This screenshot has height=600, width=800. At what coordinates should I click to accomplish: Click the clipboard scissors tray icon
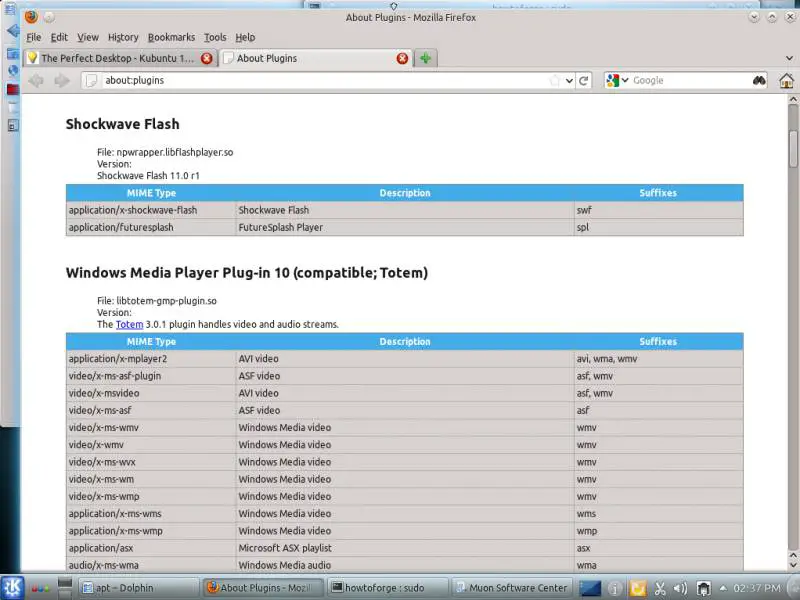coord(660,588)
